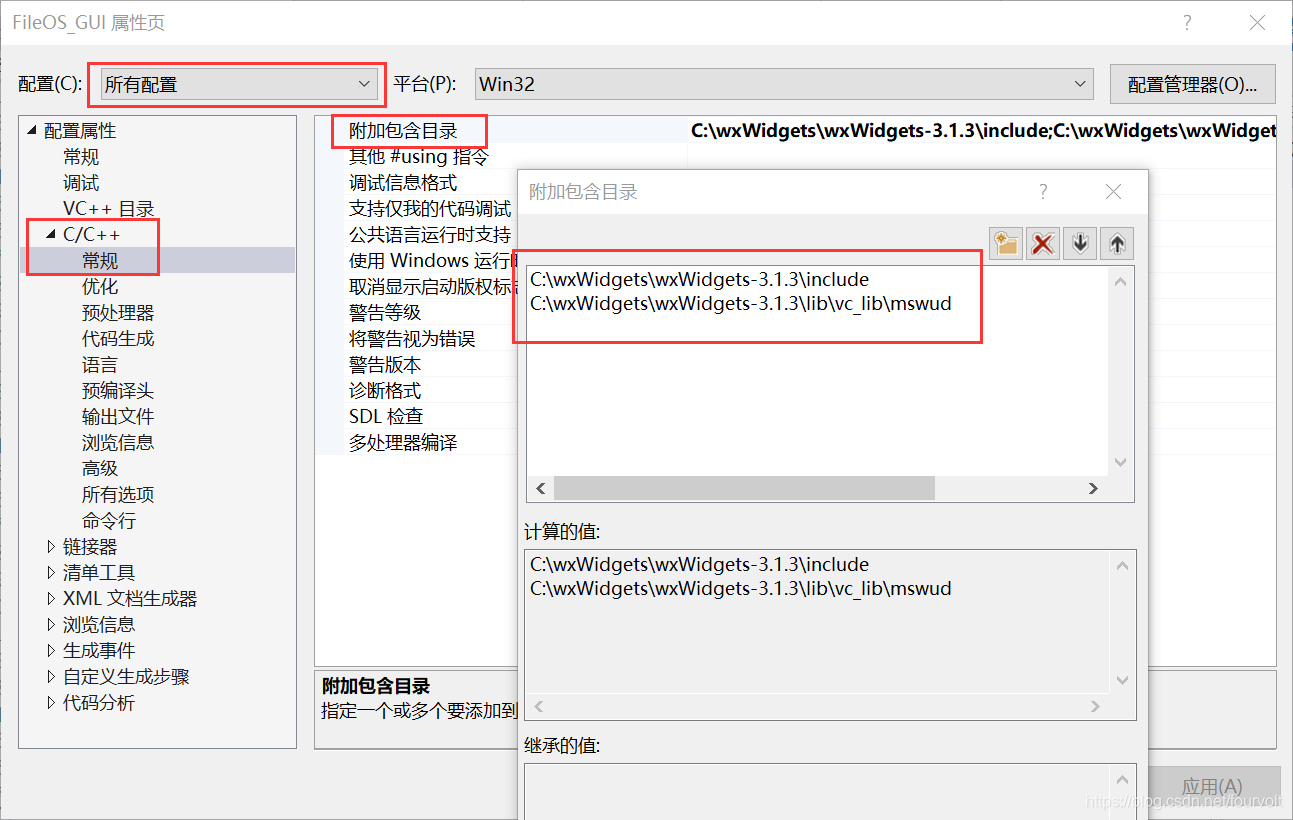Select 所有选项 in the tree
Viewport: 1293px width, 820px height.
[118, 495]
